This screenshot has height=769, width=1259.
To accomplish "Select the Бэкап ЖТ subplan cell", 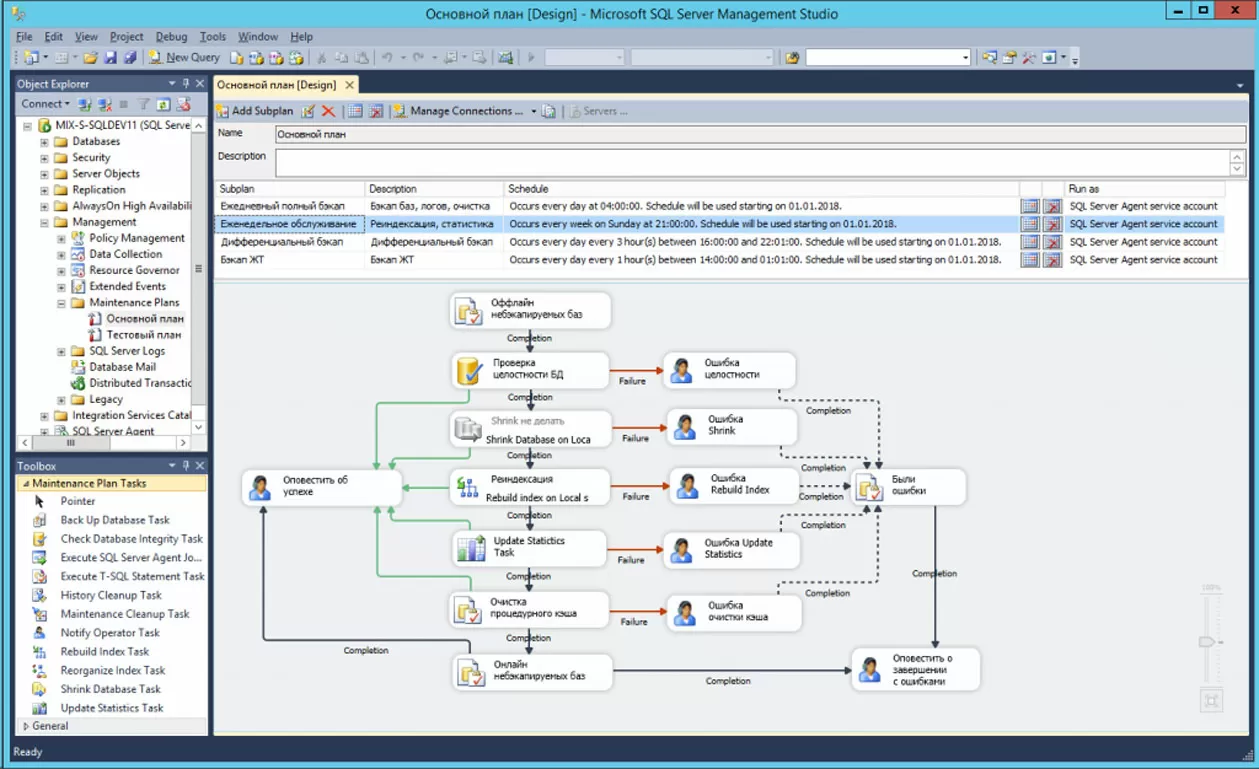I will click(x=288, y=260).
